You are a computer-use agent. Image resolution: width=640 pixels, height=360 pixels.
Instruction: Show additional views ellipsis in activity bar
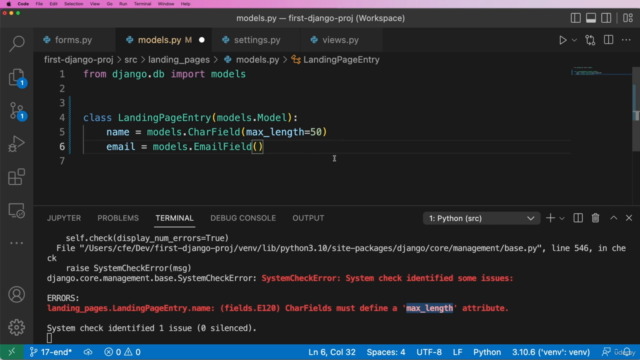coord(17,243)
